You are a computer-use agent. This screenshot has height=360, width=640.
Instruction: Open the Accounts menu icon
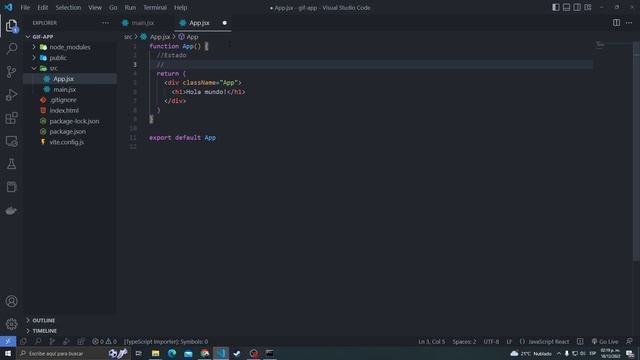click(x=11, y=301)
